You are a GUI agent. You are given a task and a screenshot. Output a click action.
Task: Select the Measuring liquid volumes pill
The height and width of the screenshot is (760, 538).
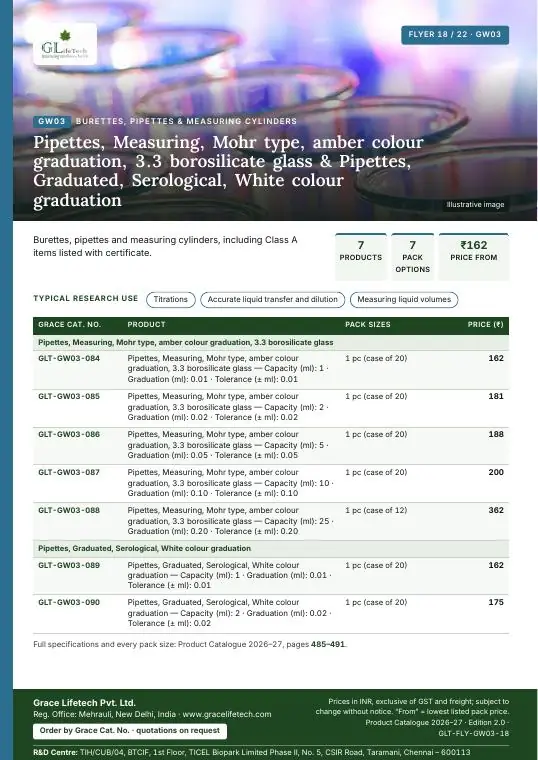click(404, 300)
